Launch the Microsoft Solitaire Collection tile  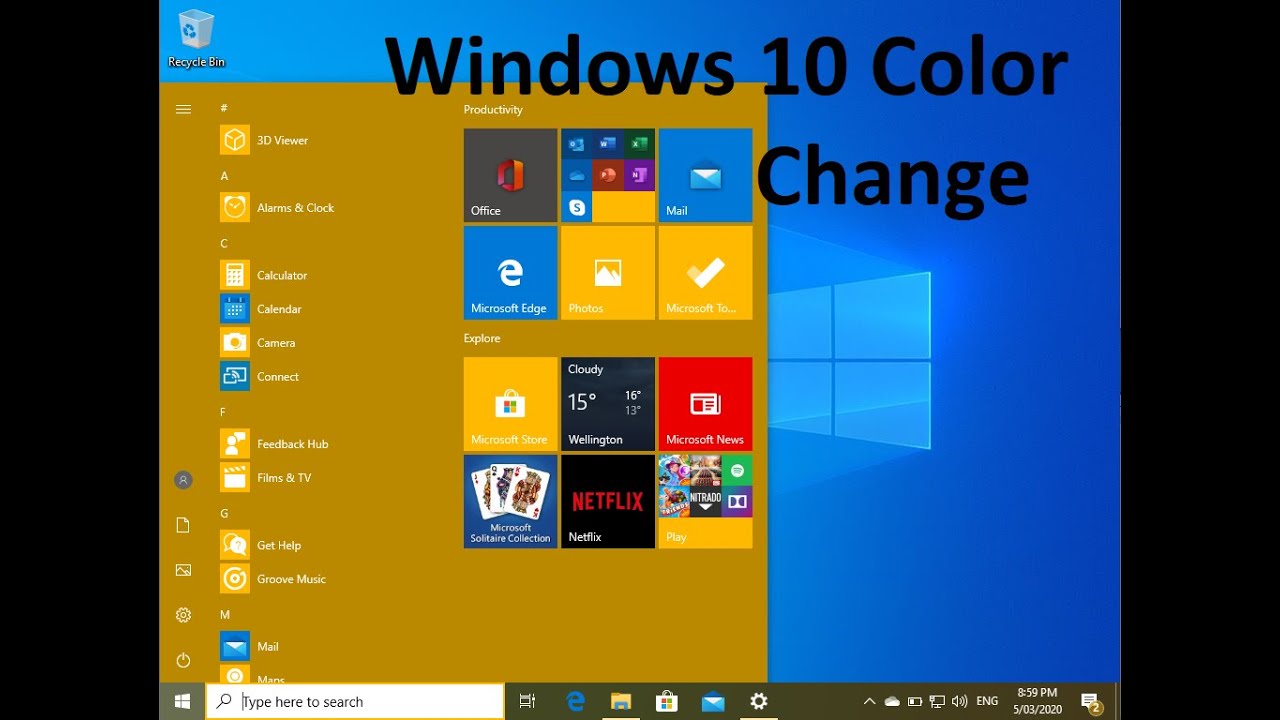(510, 502)
